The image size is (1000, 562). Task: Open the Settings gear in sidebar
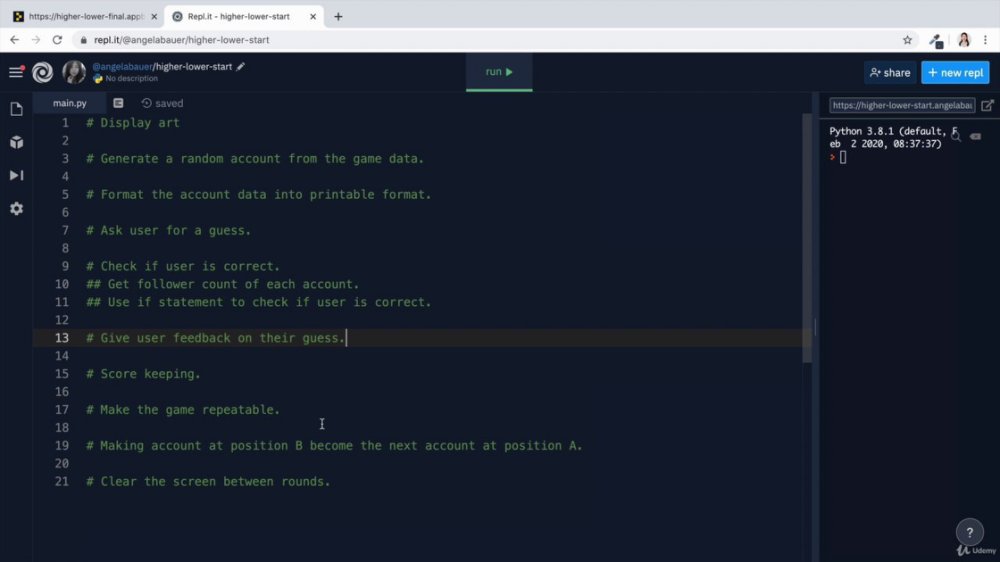tap(17, 209)
